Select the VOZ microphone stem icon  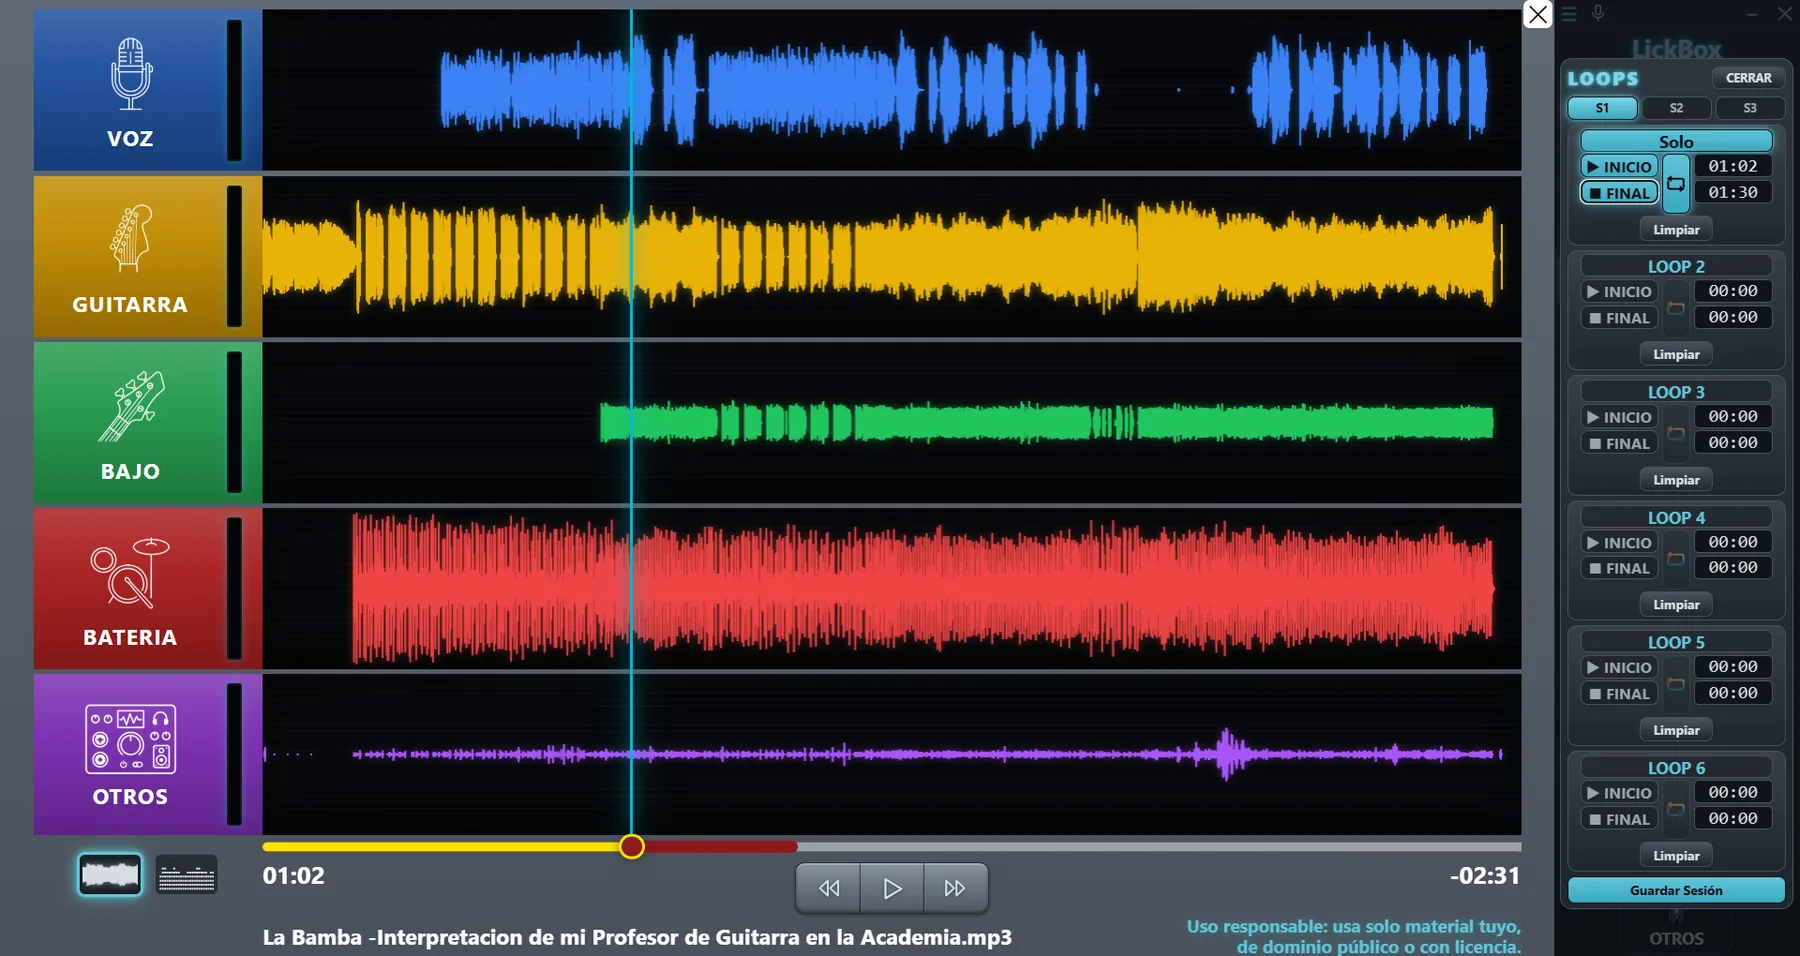click(130, 75)
